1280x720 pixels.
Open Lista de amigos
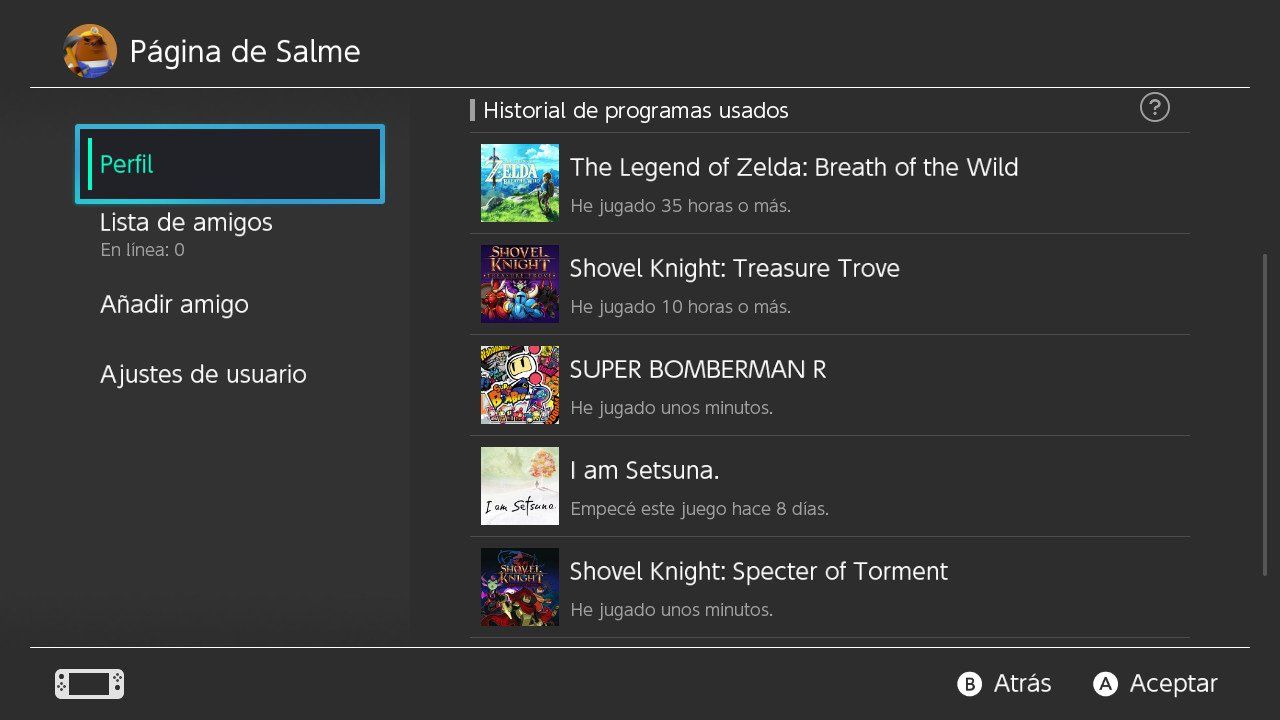186,222
